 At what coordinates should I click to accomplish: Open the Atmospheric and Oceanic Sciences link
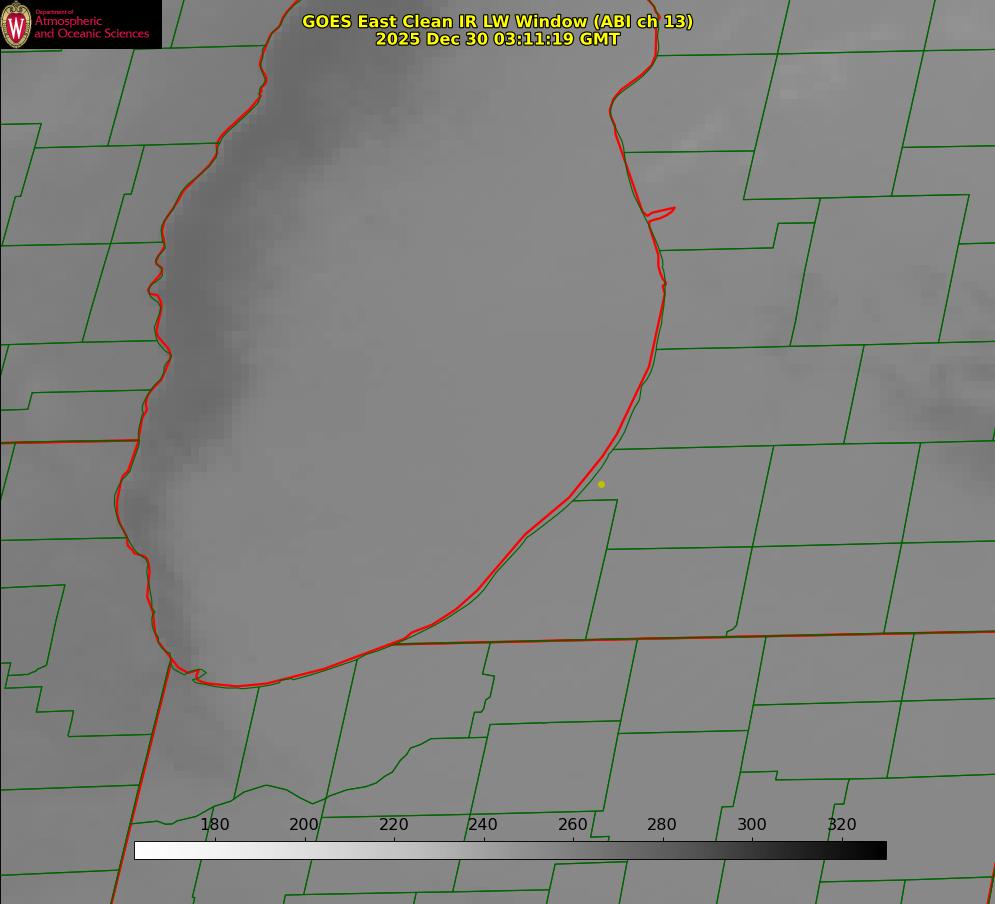(91, 27)
